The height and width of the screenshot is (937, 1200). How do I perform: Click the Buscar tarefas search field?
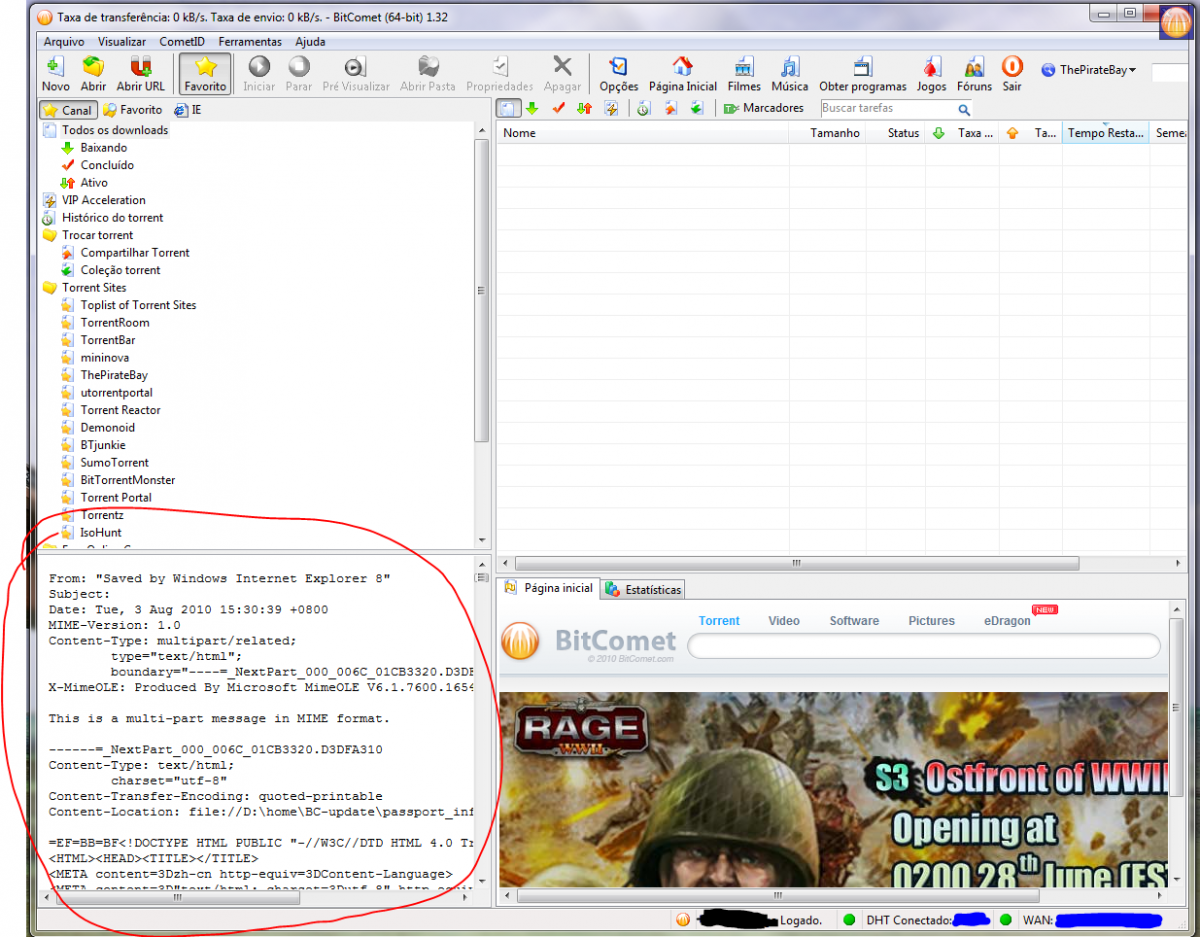[x=887, y=108]
